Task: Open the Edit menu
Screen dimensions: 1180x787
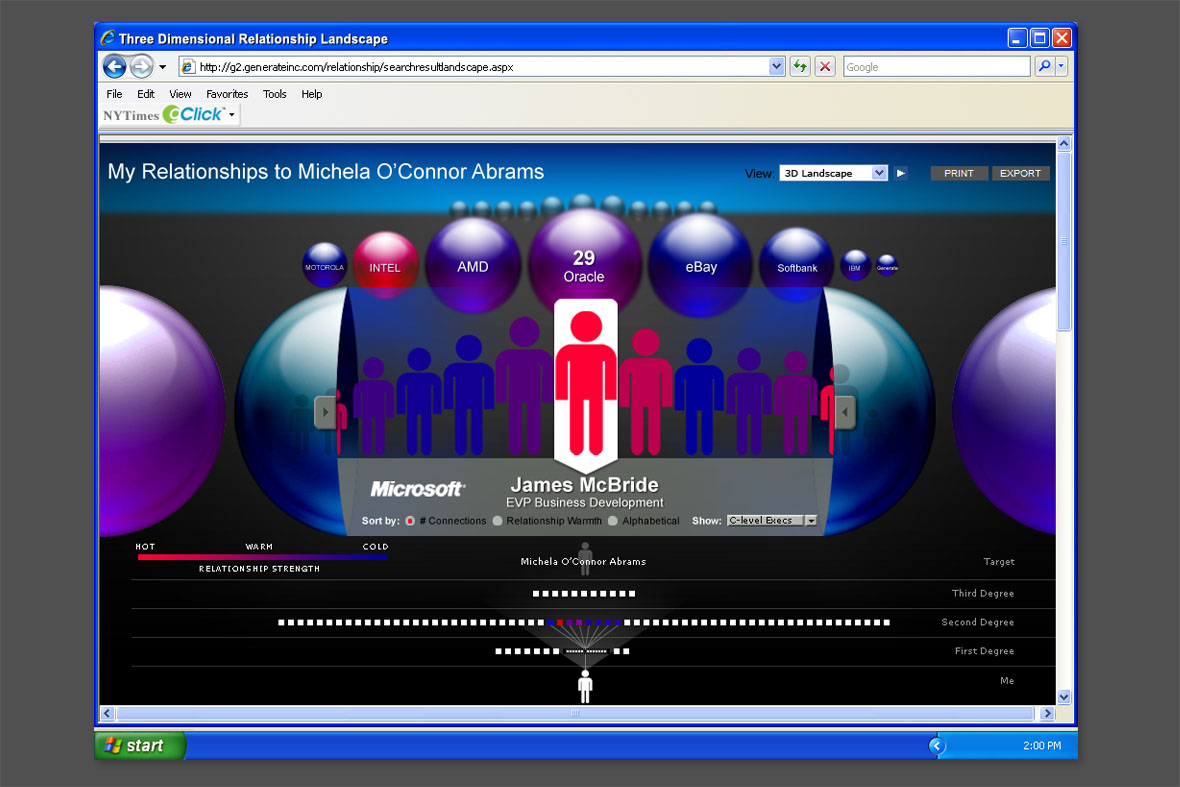Action: [x=146, y=94]
